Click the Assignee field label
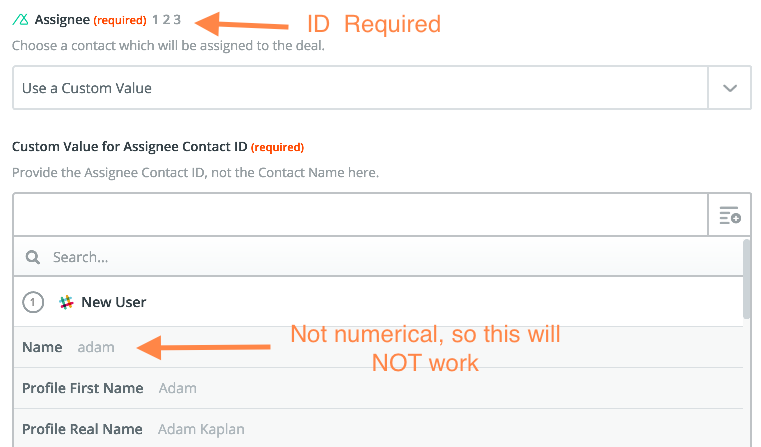The height and width of the screenshot is (447, 761). point(62,20)
